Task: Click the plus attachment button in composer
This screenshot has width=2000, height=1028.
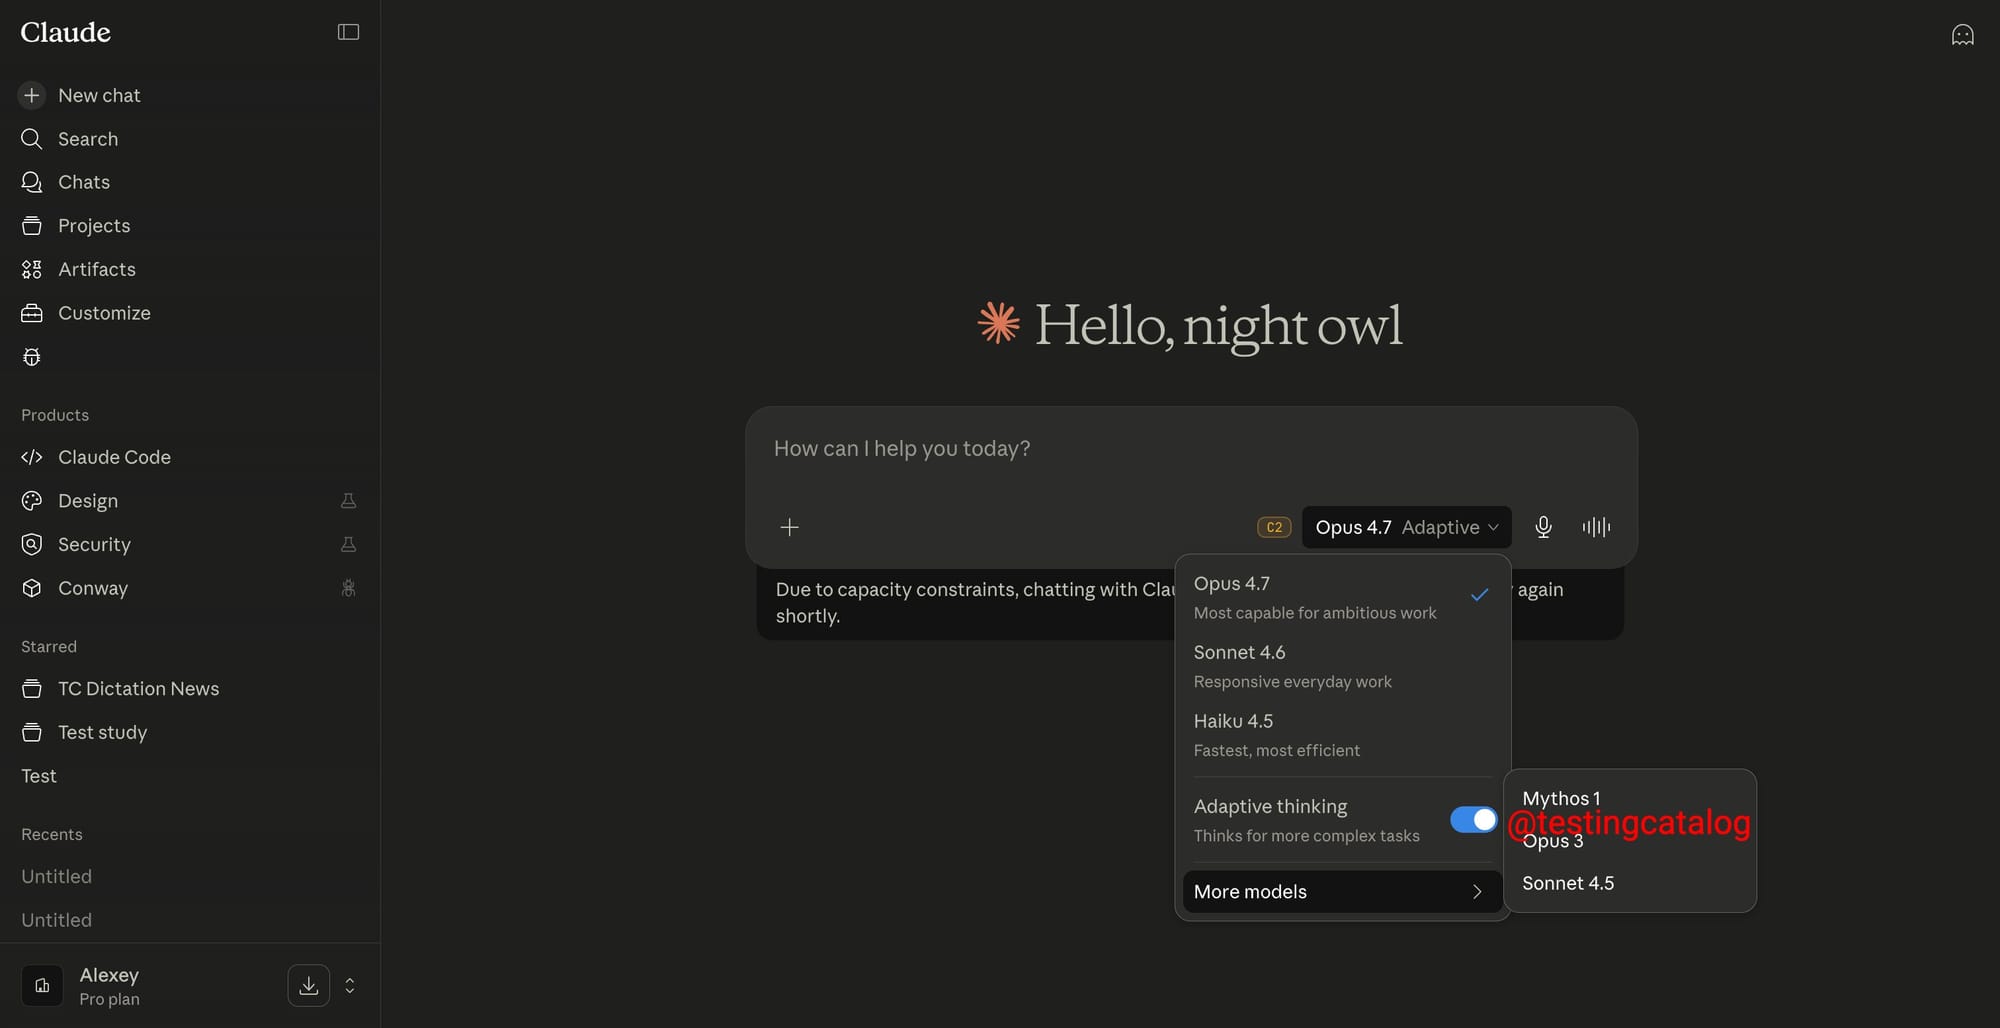Action: (x=789, y=527)
